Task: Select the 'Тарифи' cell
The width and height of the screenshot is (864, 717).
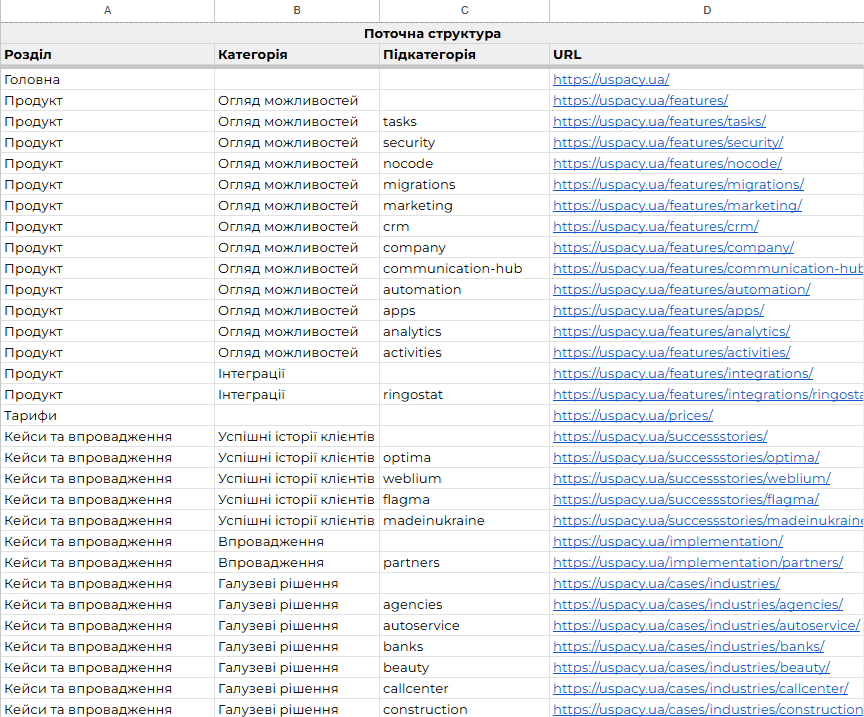Action: [x=107, y=416]
